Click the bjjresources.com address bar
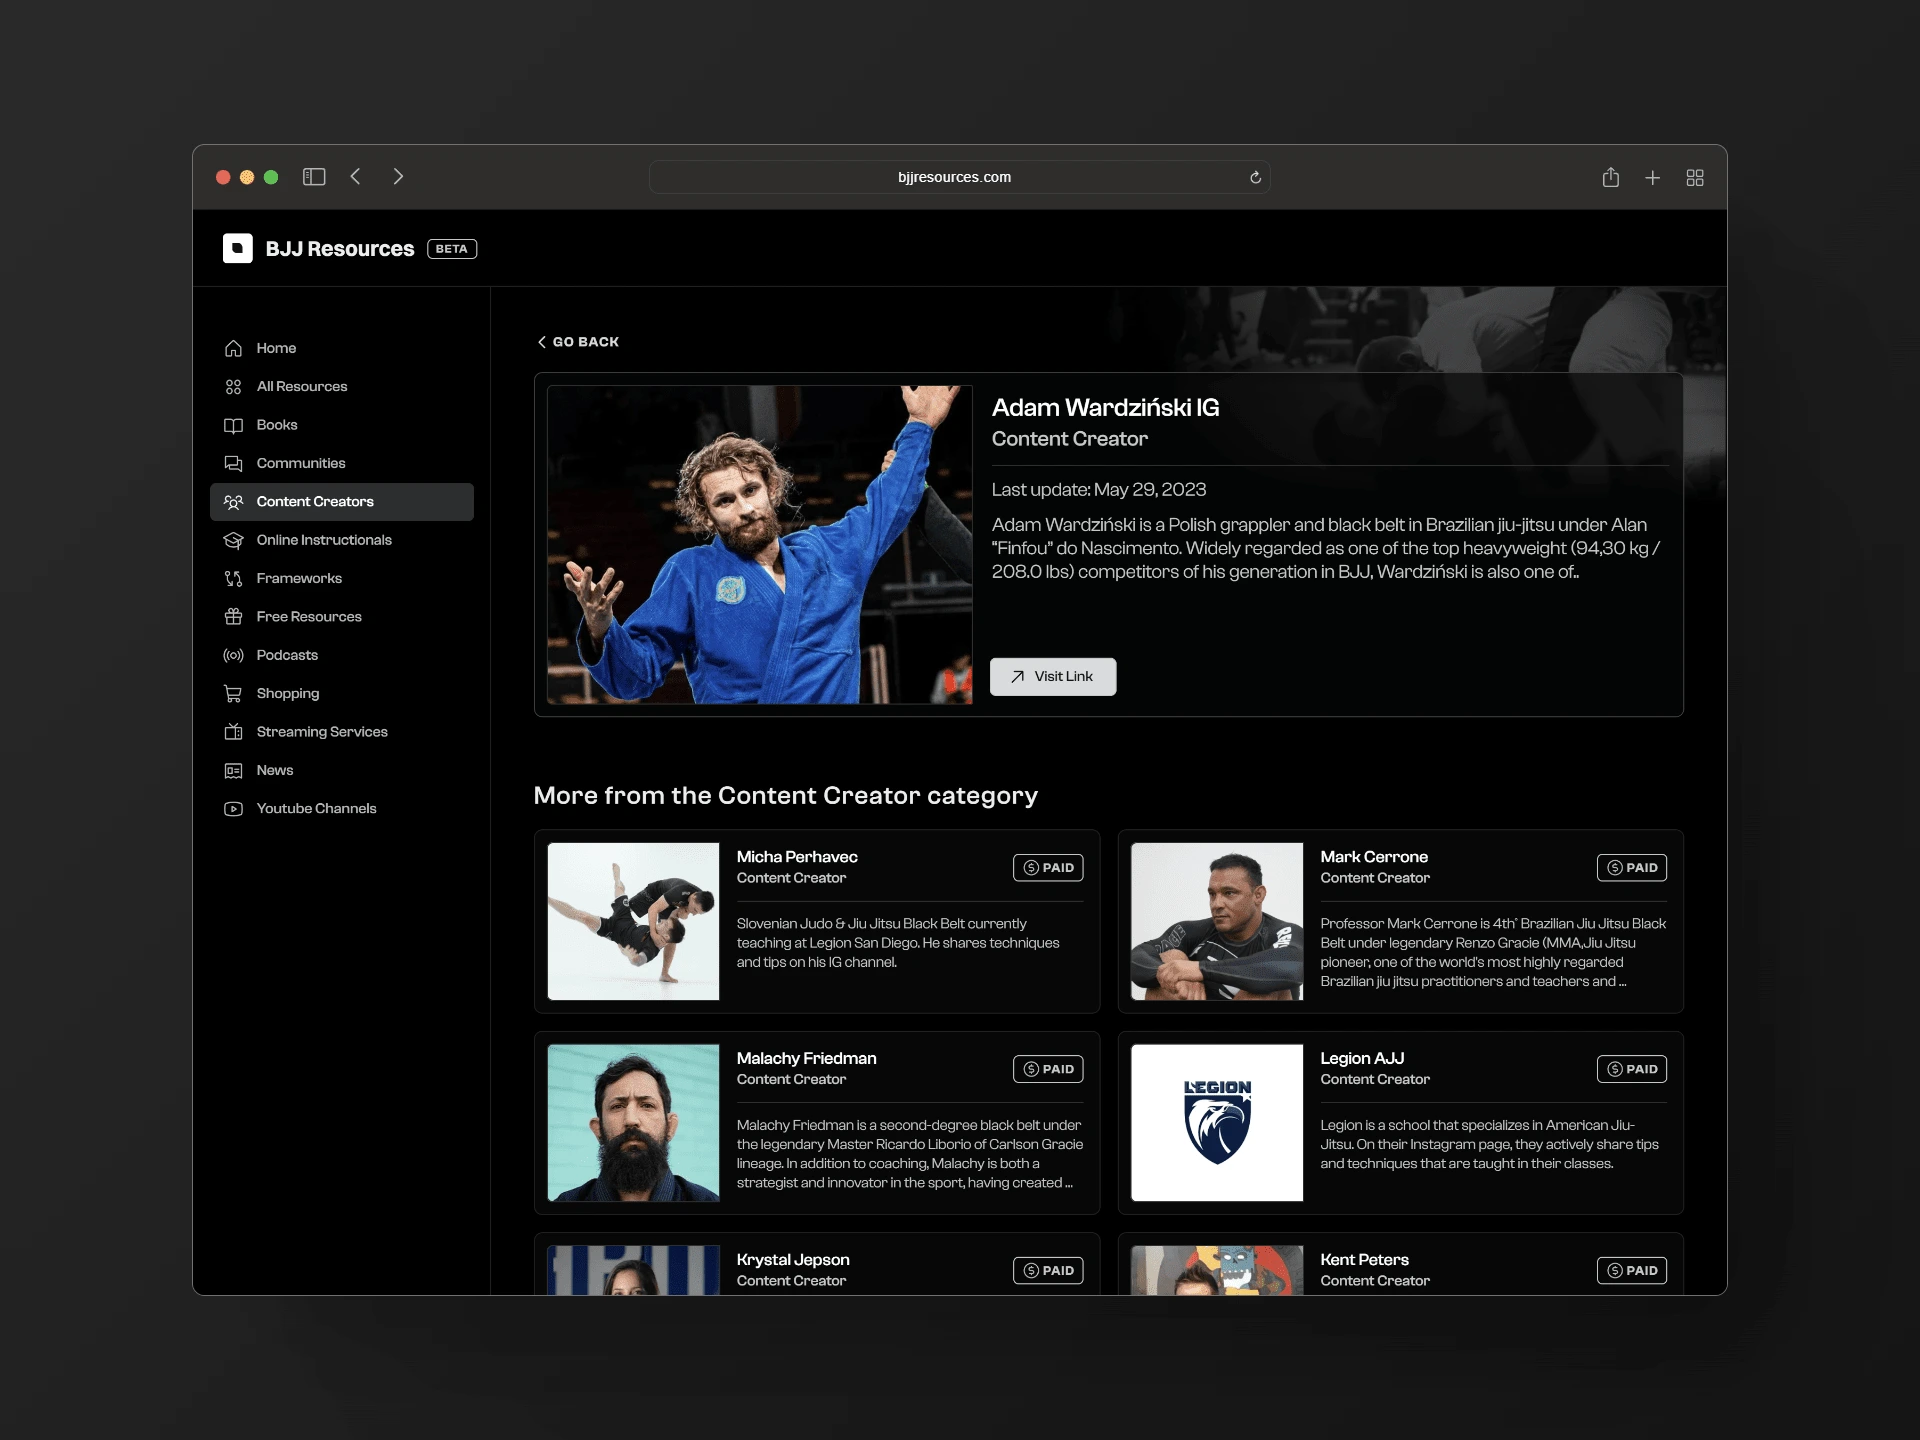Screen dimensions: 1920x1440 959,177
